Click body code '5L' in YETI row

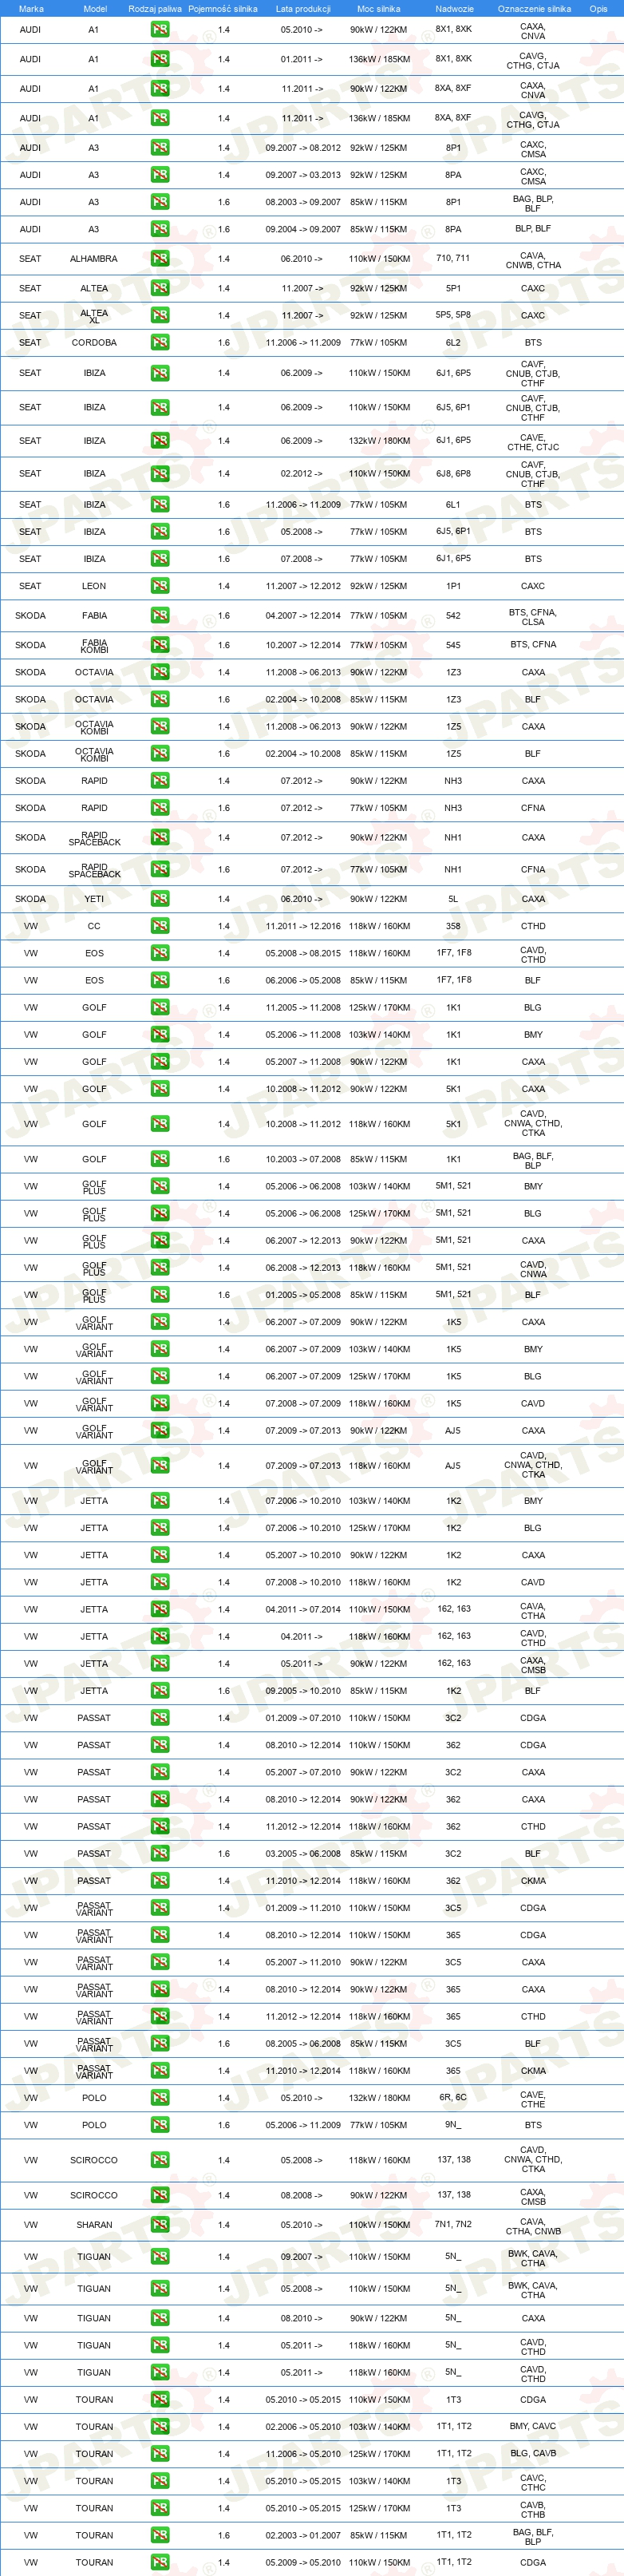tap(453, 899)
